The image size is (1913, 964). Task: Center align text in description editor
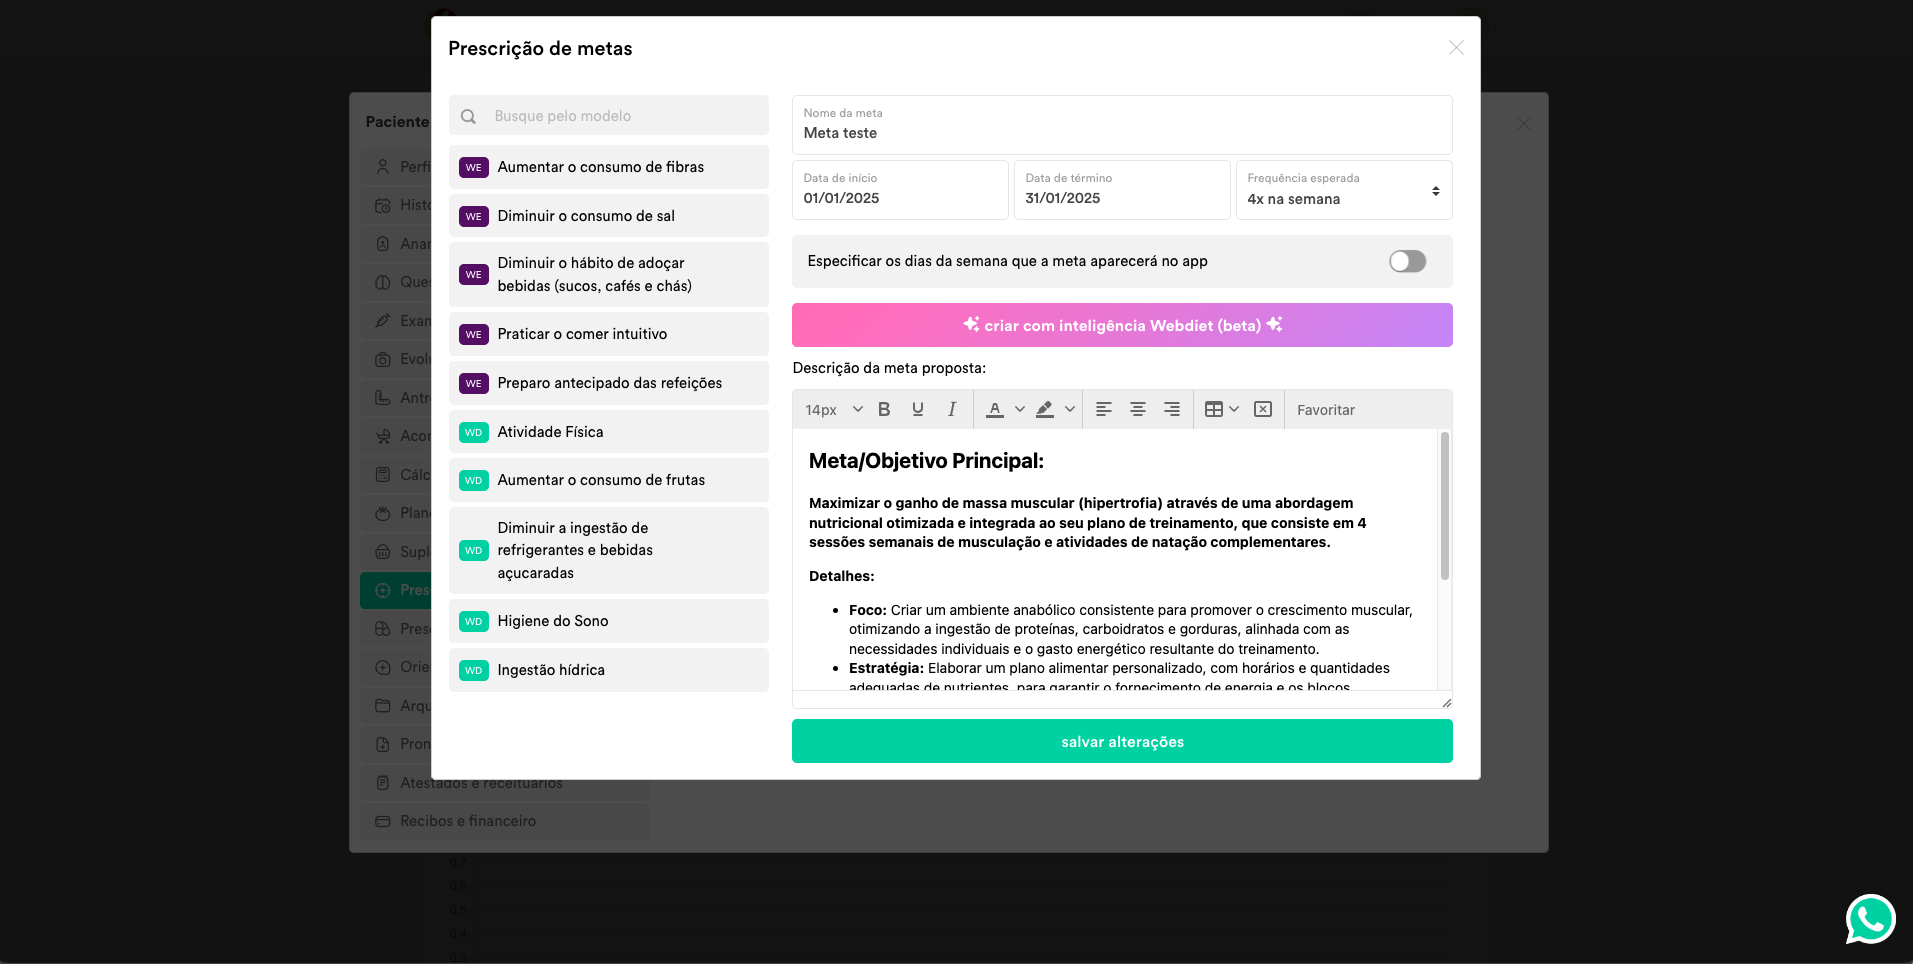pyautogui.click(x=1138, y=409)
